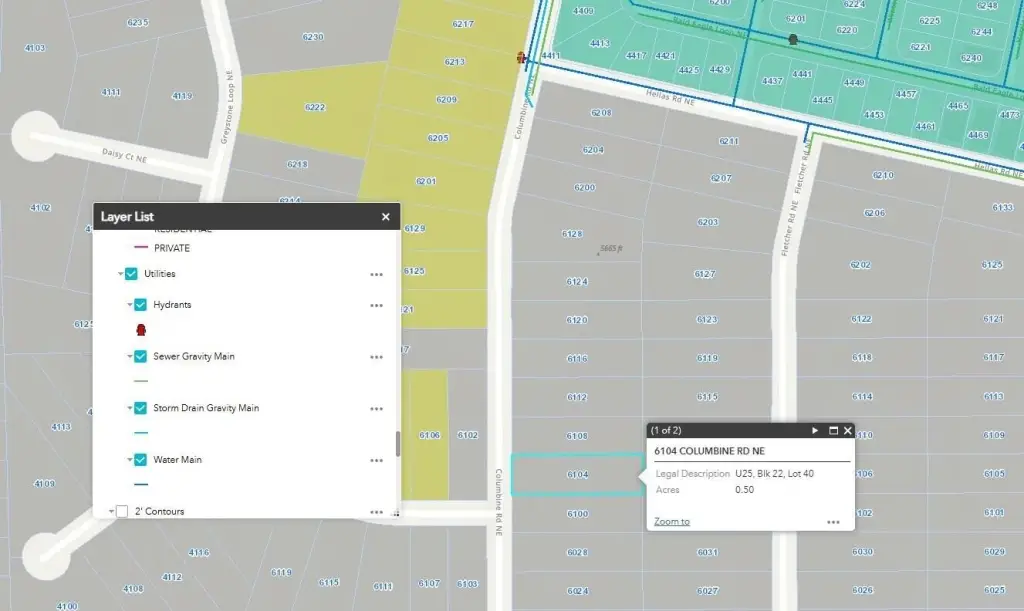1024x611 pixels.
Task: Show next feature in popup
Action: point(815,431)
